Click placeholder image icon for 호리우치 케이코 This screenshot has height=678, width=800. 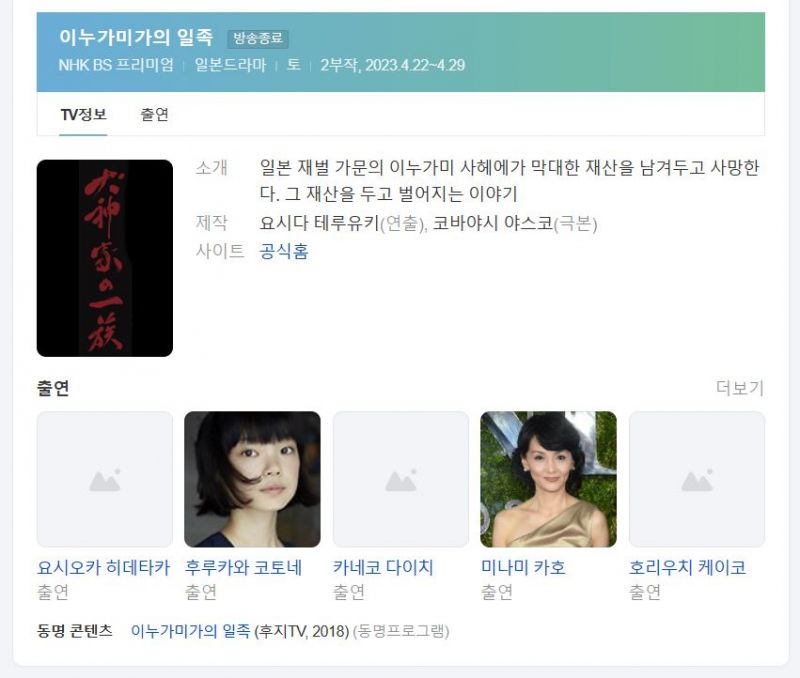click(x=696, y=480)
